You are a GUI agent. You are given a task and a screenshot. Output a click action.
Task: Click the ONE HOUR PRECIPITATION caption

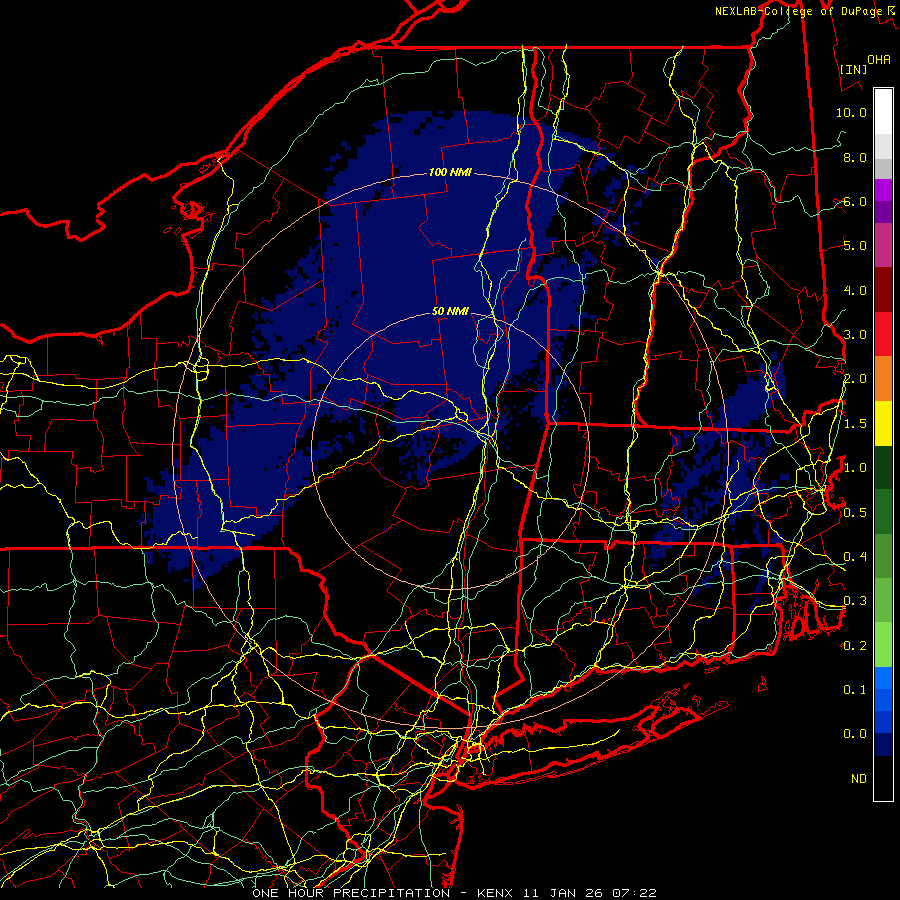pos(351,893)
